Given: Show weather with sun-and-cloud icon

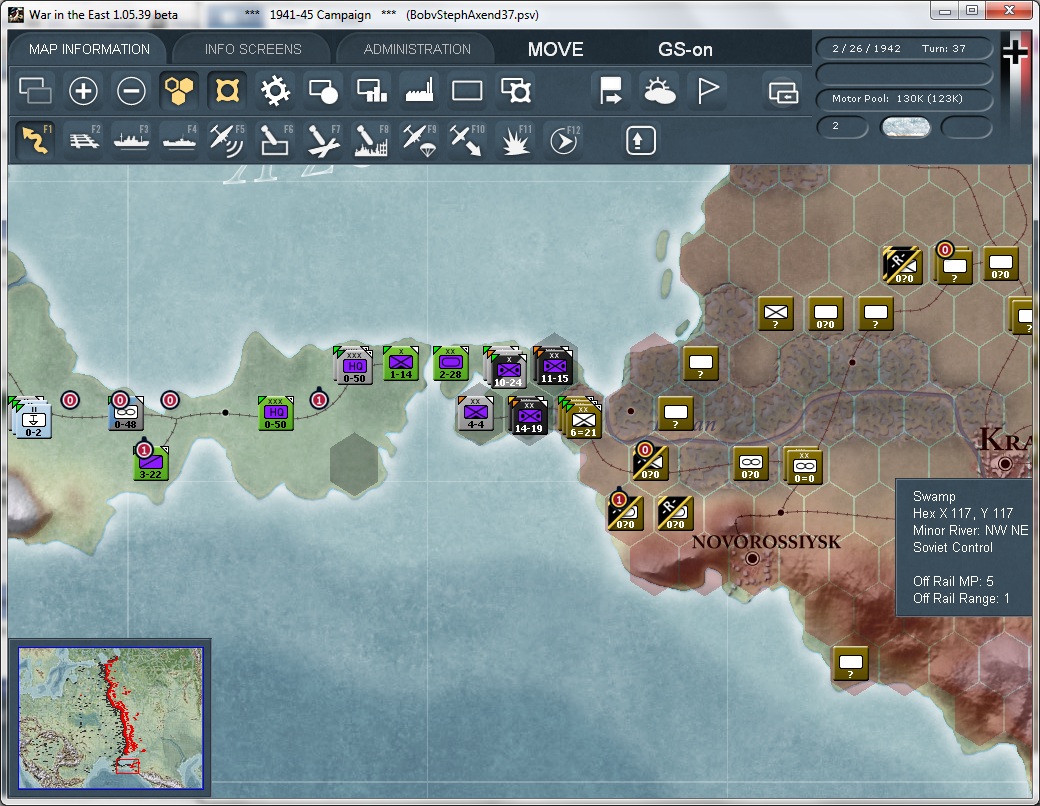Looking at the screenshot, I should pyautogui.click(x=659, y=91).
